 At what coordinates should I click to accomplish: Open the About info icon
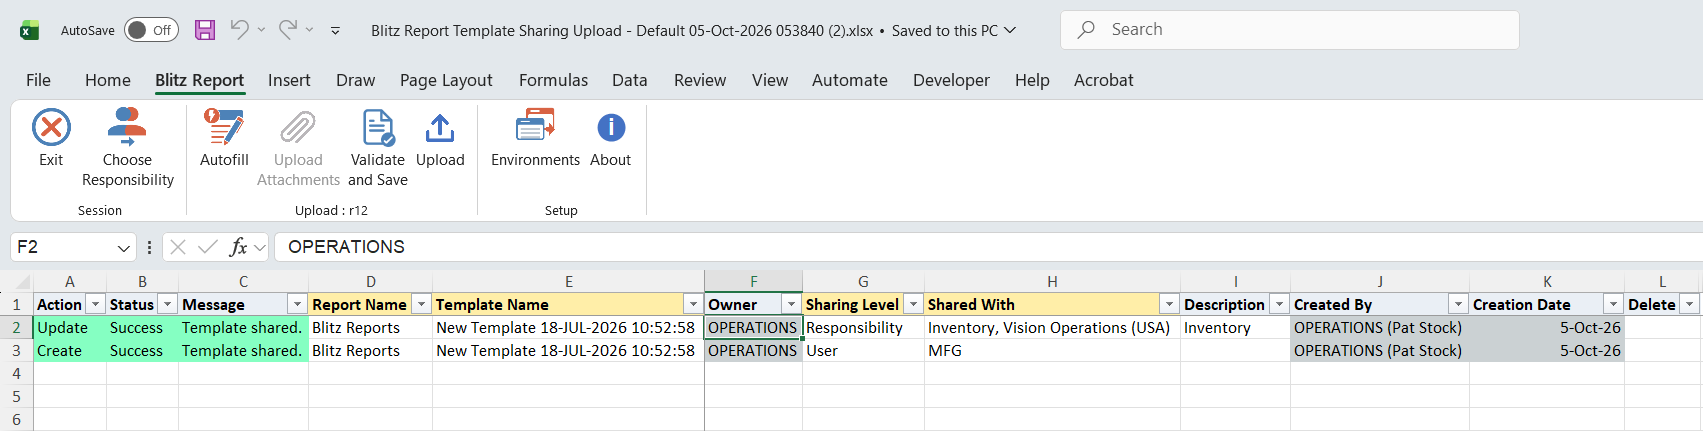tap(611, 128)
